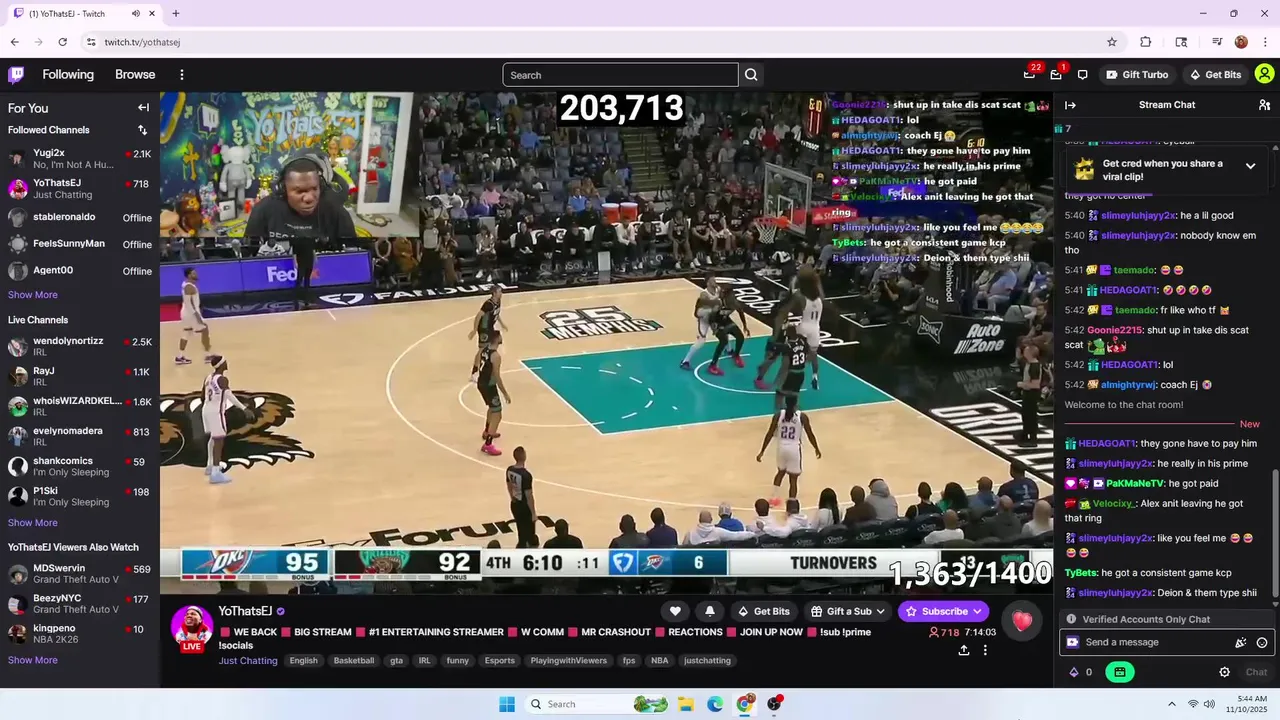Viewport: 1280px width, 720px height.
Task: Click YoThatsEJ's LIVE avatar below the video
Action: [x=191, y=626]
